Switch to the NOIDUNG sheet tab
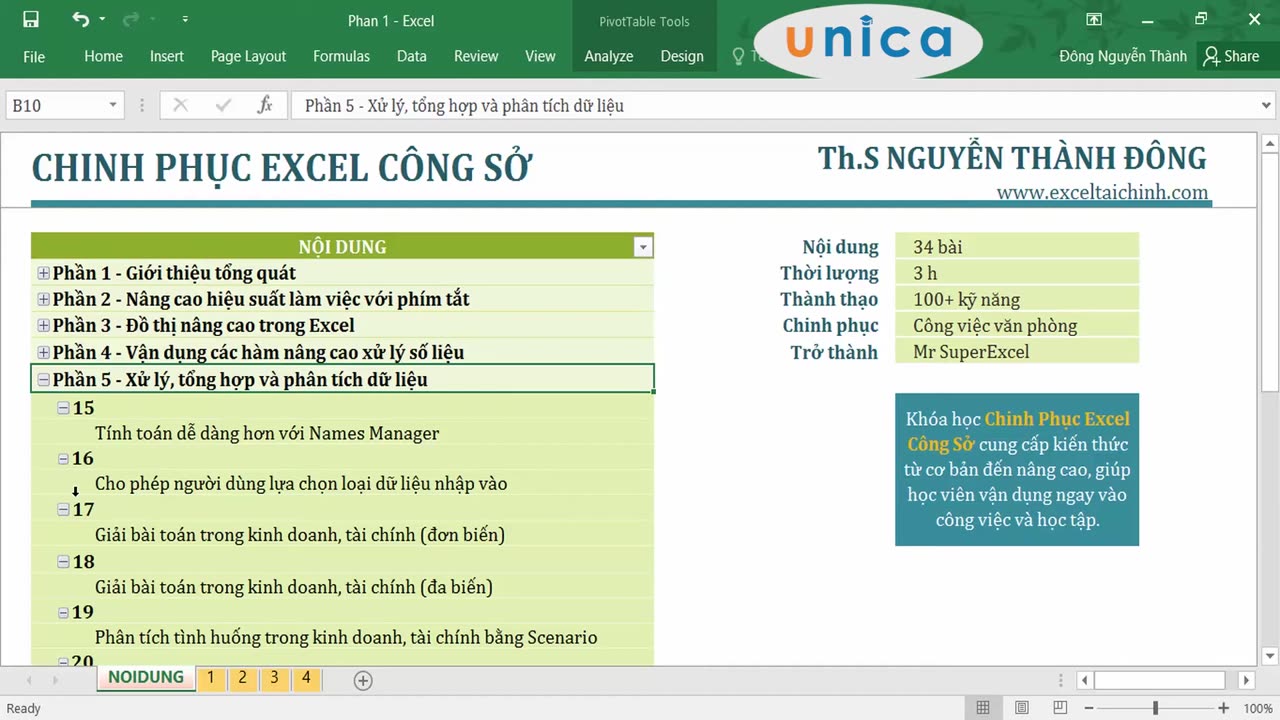 point(146,677)
